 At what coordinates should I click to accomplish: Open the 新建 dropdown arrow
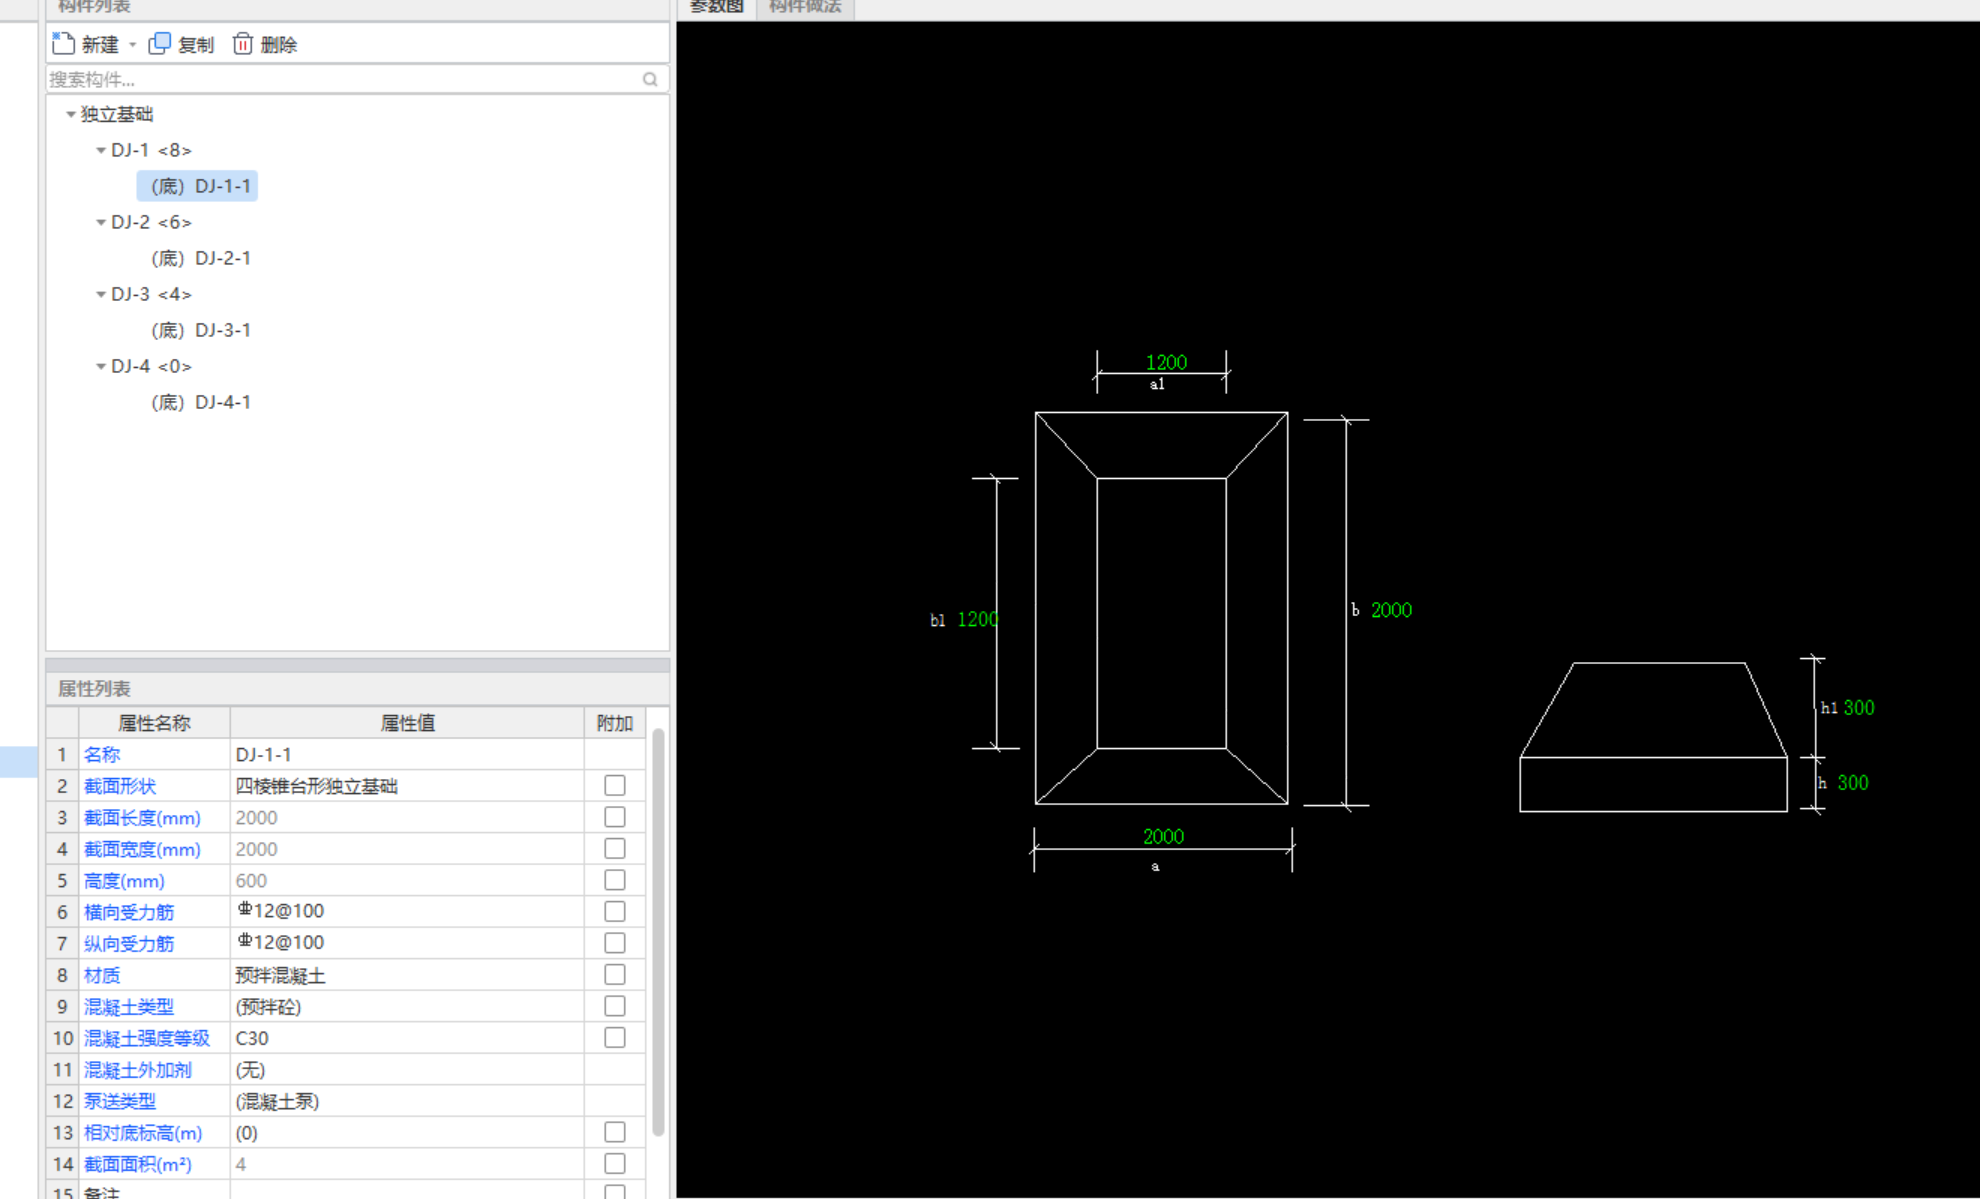point(132,45)
